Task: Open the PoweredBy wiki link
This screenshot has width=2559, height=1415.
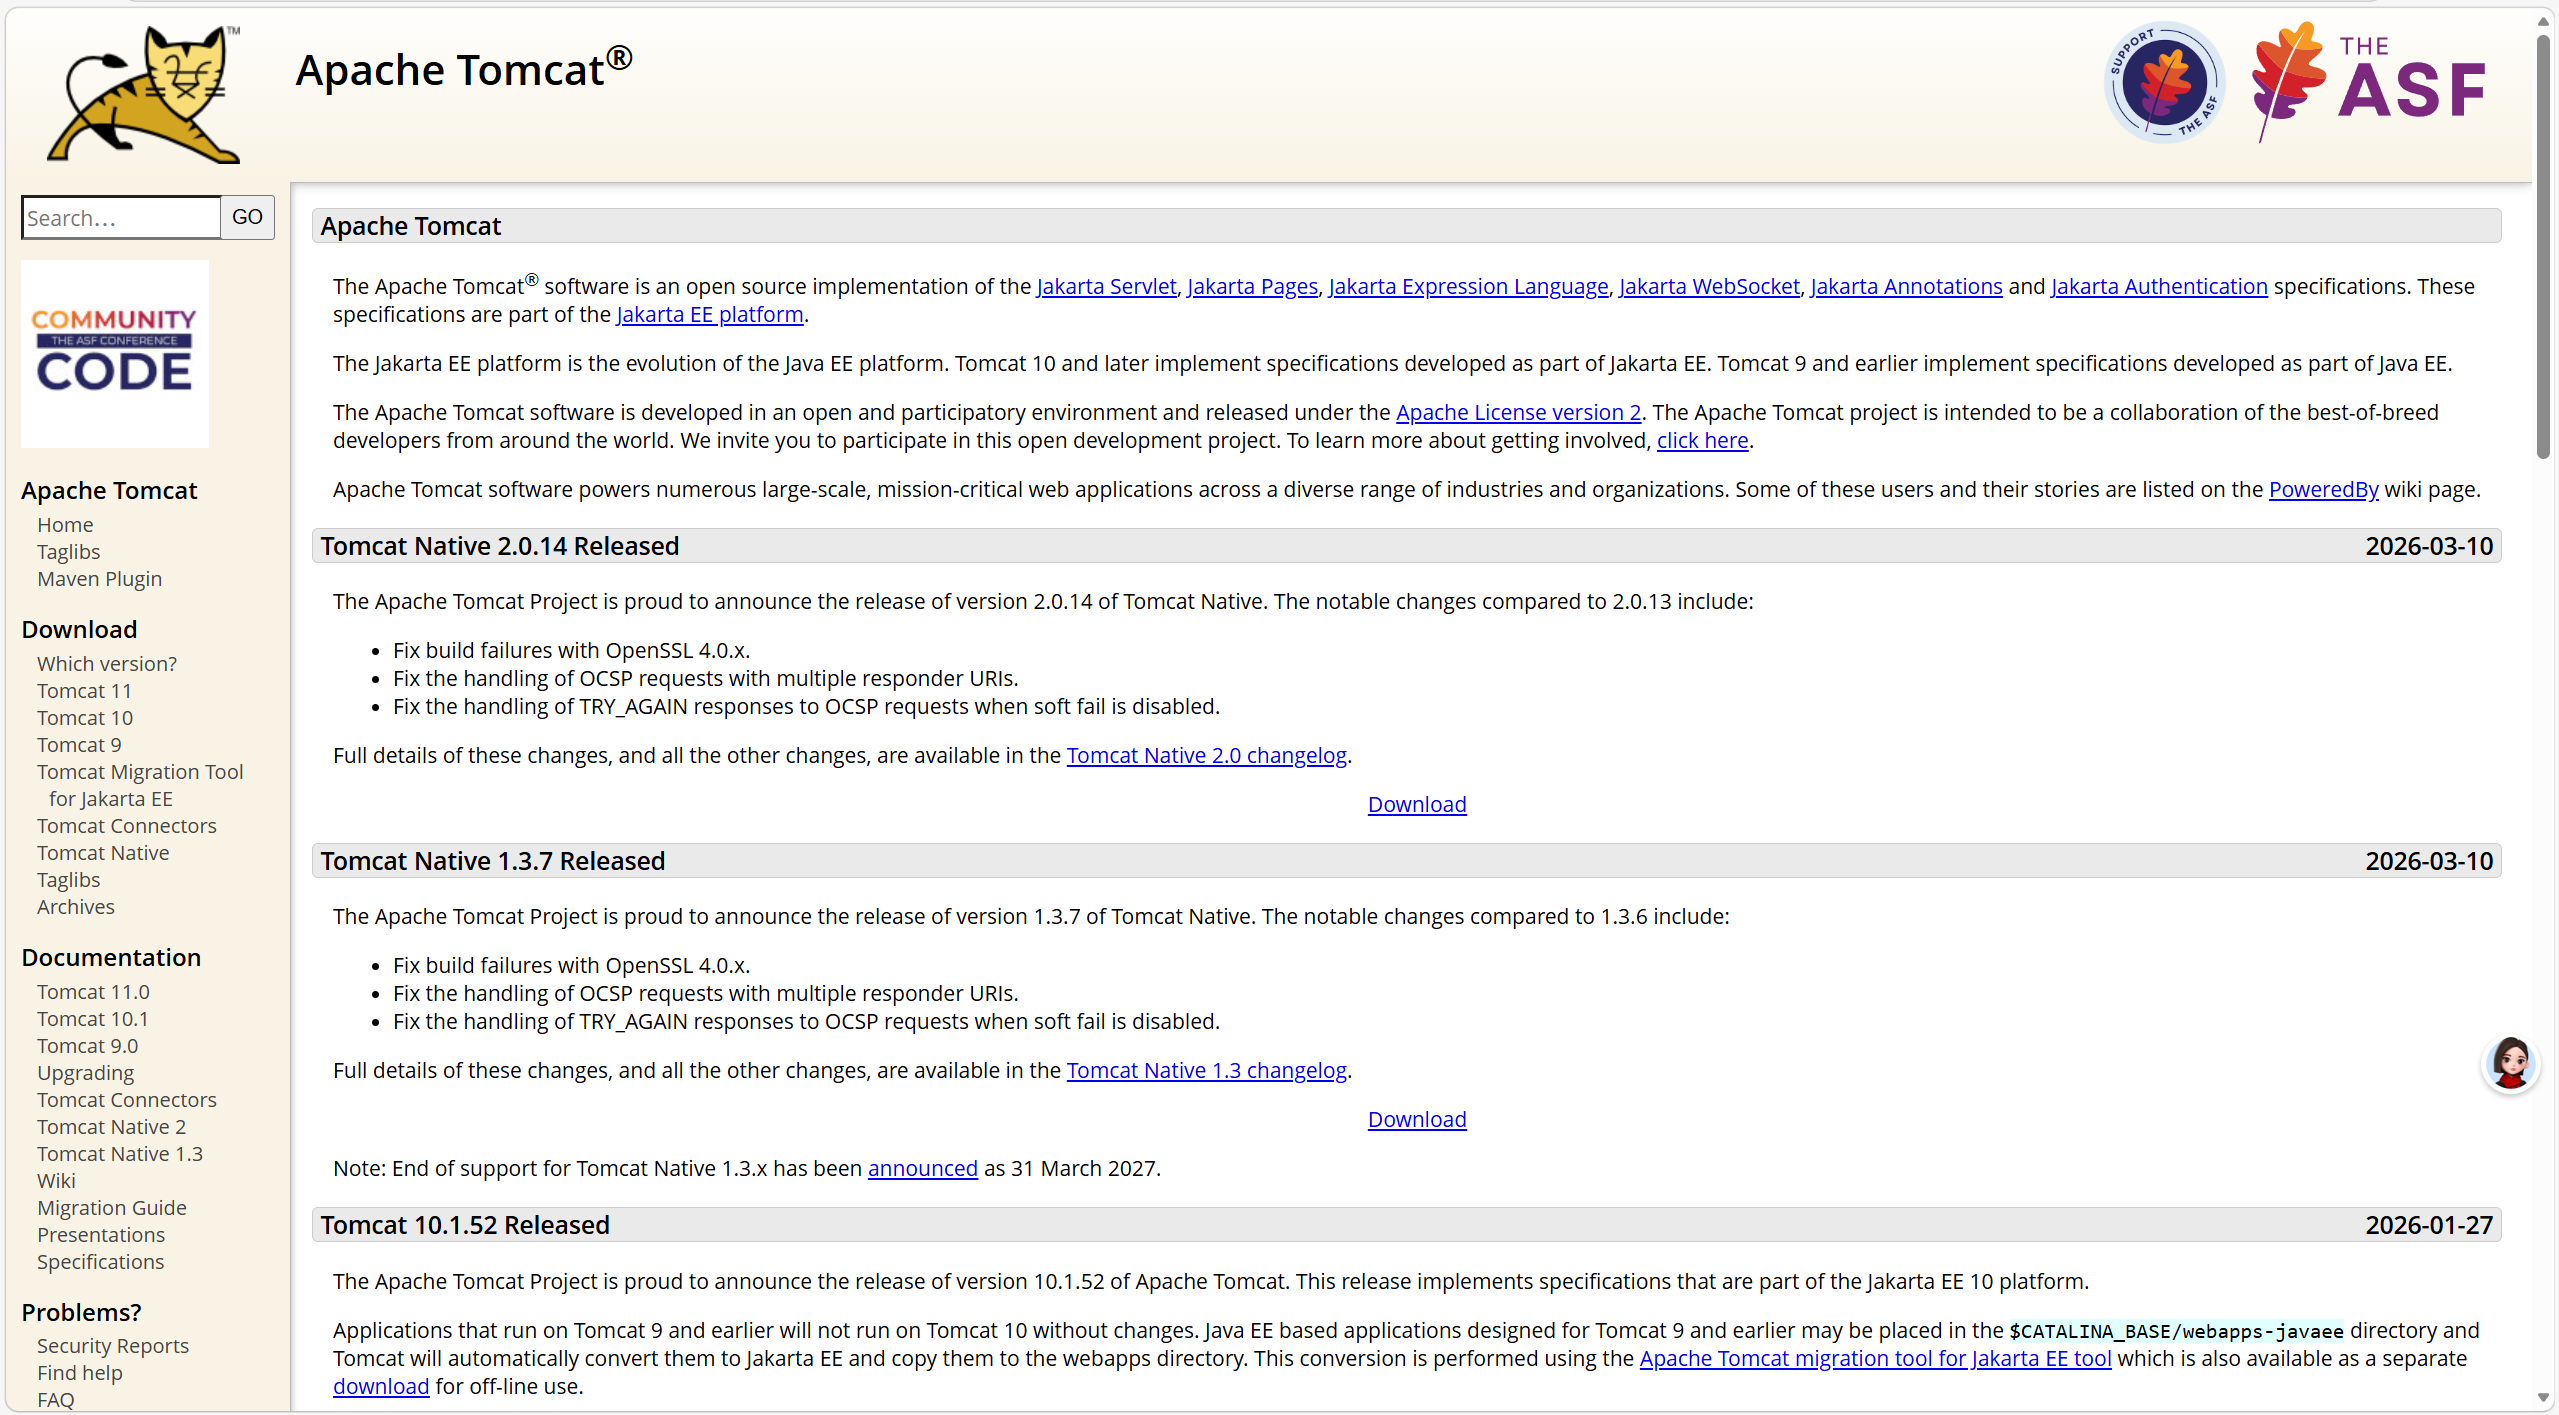Action: [2323, 490]
